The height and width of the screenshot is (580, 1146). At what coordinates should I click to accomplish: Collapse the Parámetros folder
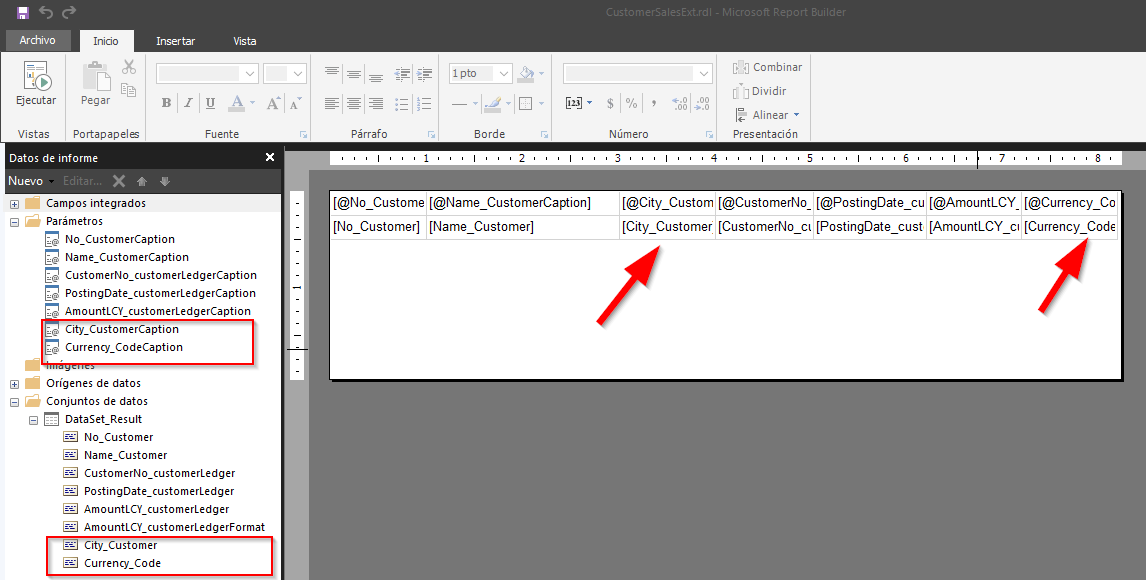[x=14, y=221]
